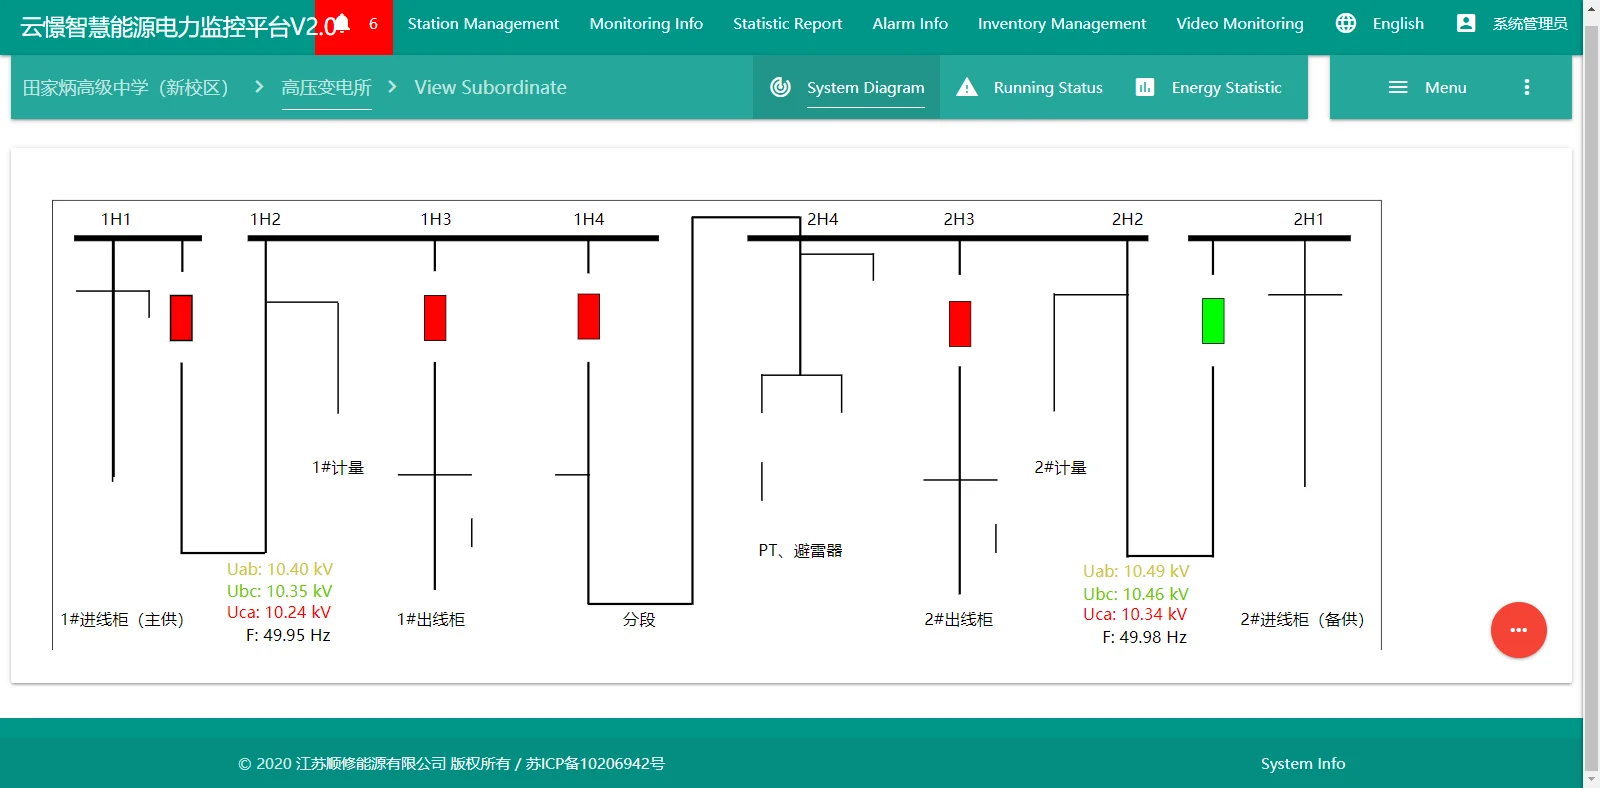The image size is (1600, 788).
Task: Click the 2#计量 metering label
Action: coord(1061,467)
